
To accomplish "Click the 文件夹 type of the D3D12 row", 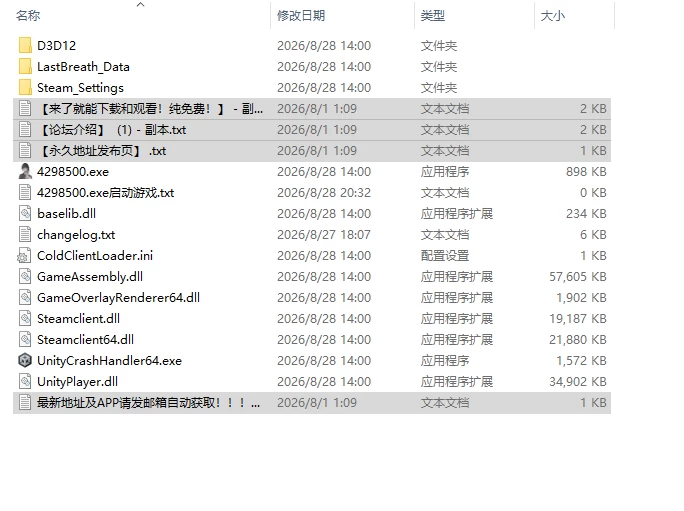I will 439,45.
